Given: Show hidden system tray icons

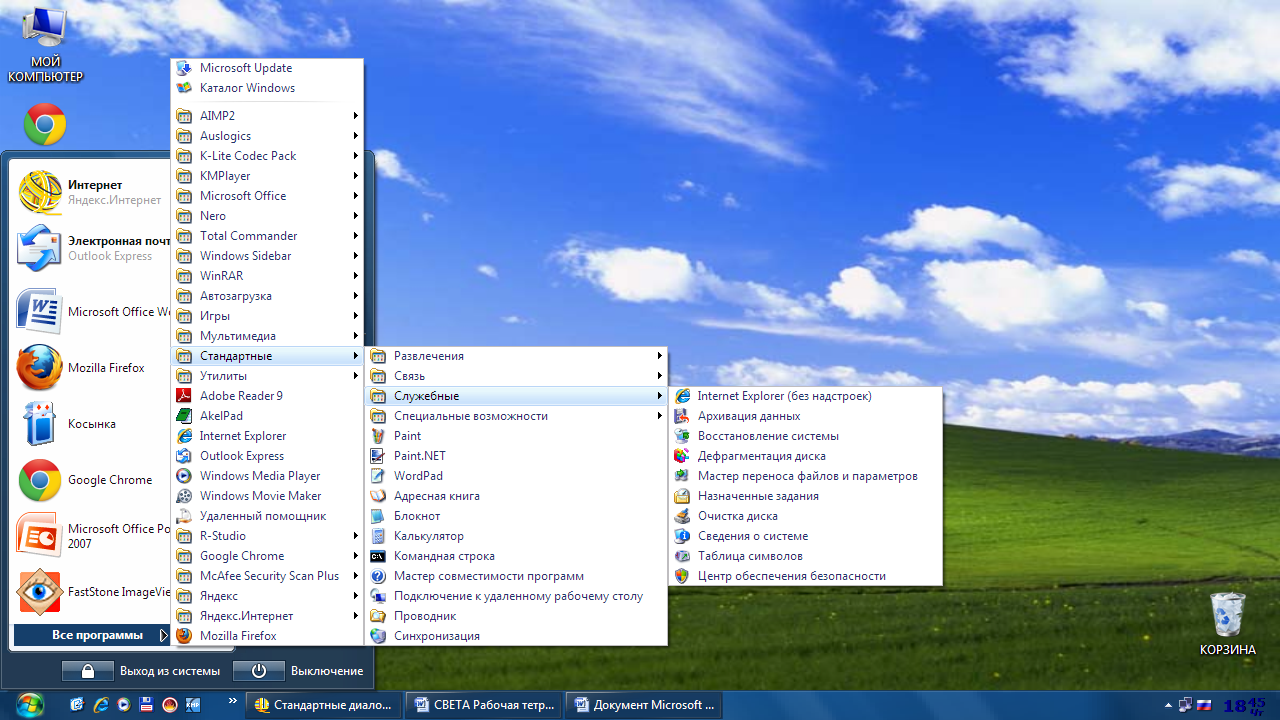Looking at the screenshot, I should [1168, 705].
